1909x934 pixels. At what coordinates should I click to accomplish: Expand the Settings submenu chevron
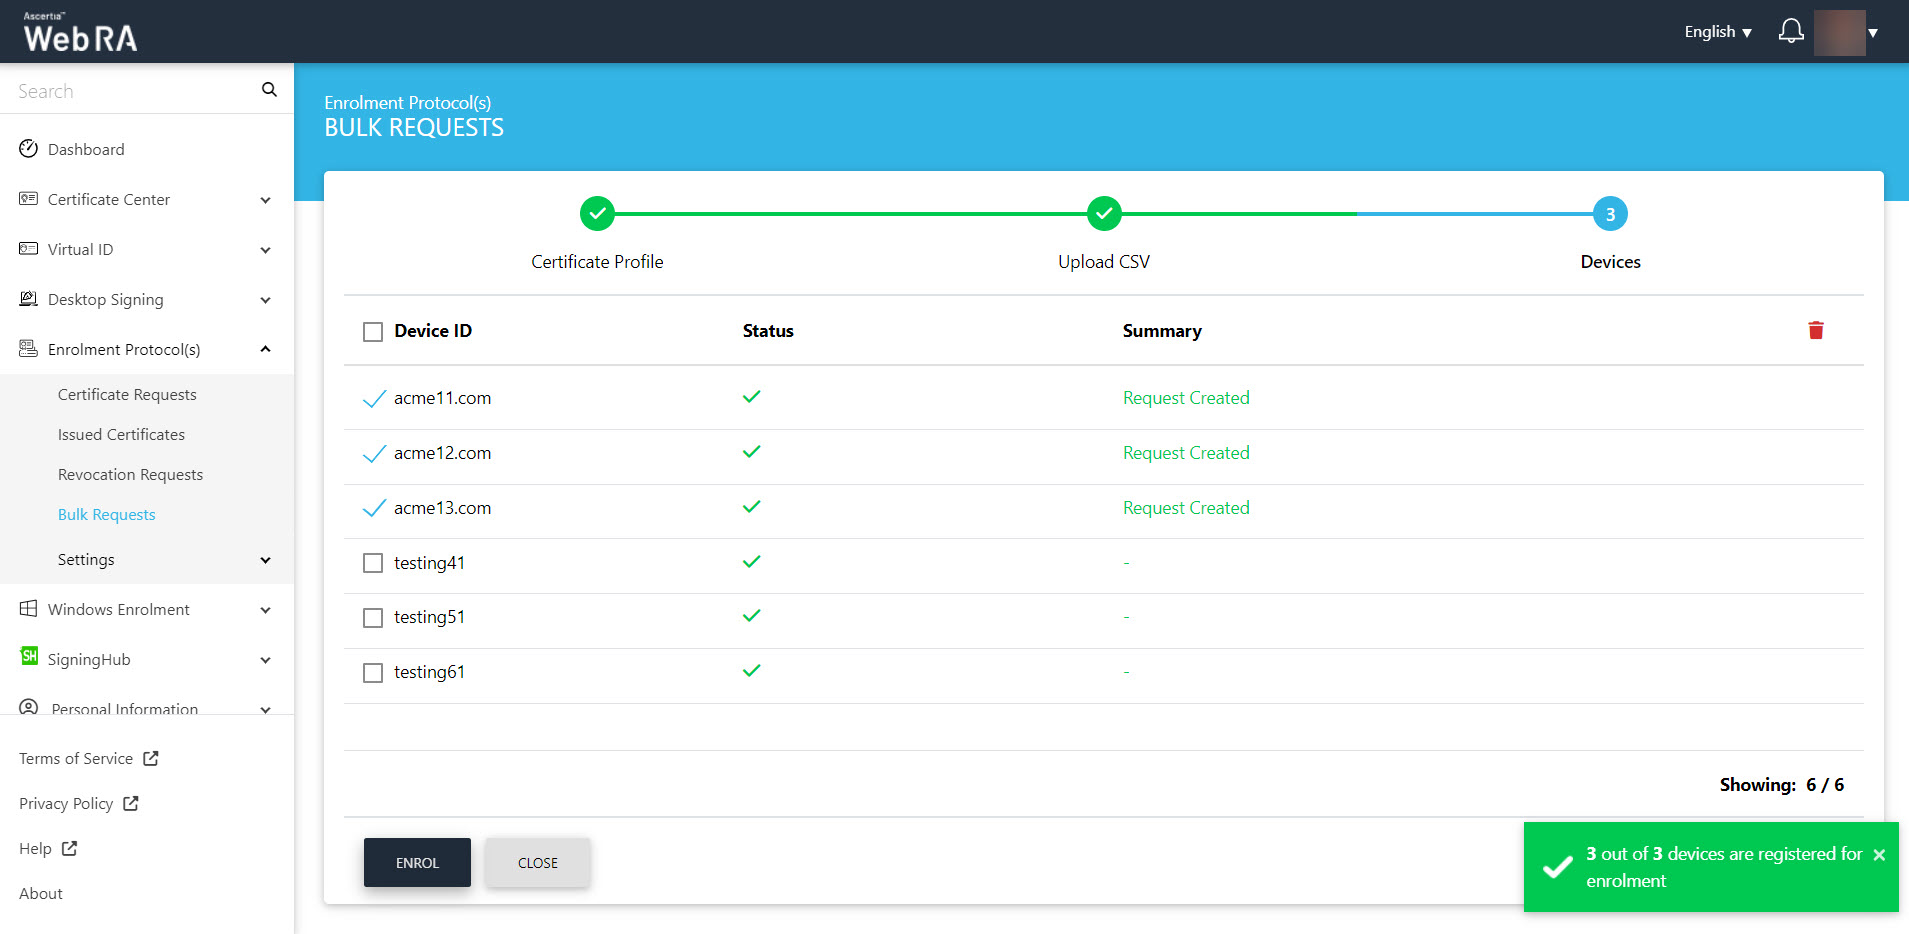265,560
